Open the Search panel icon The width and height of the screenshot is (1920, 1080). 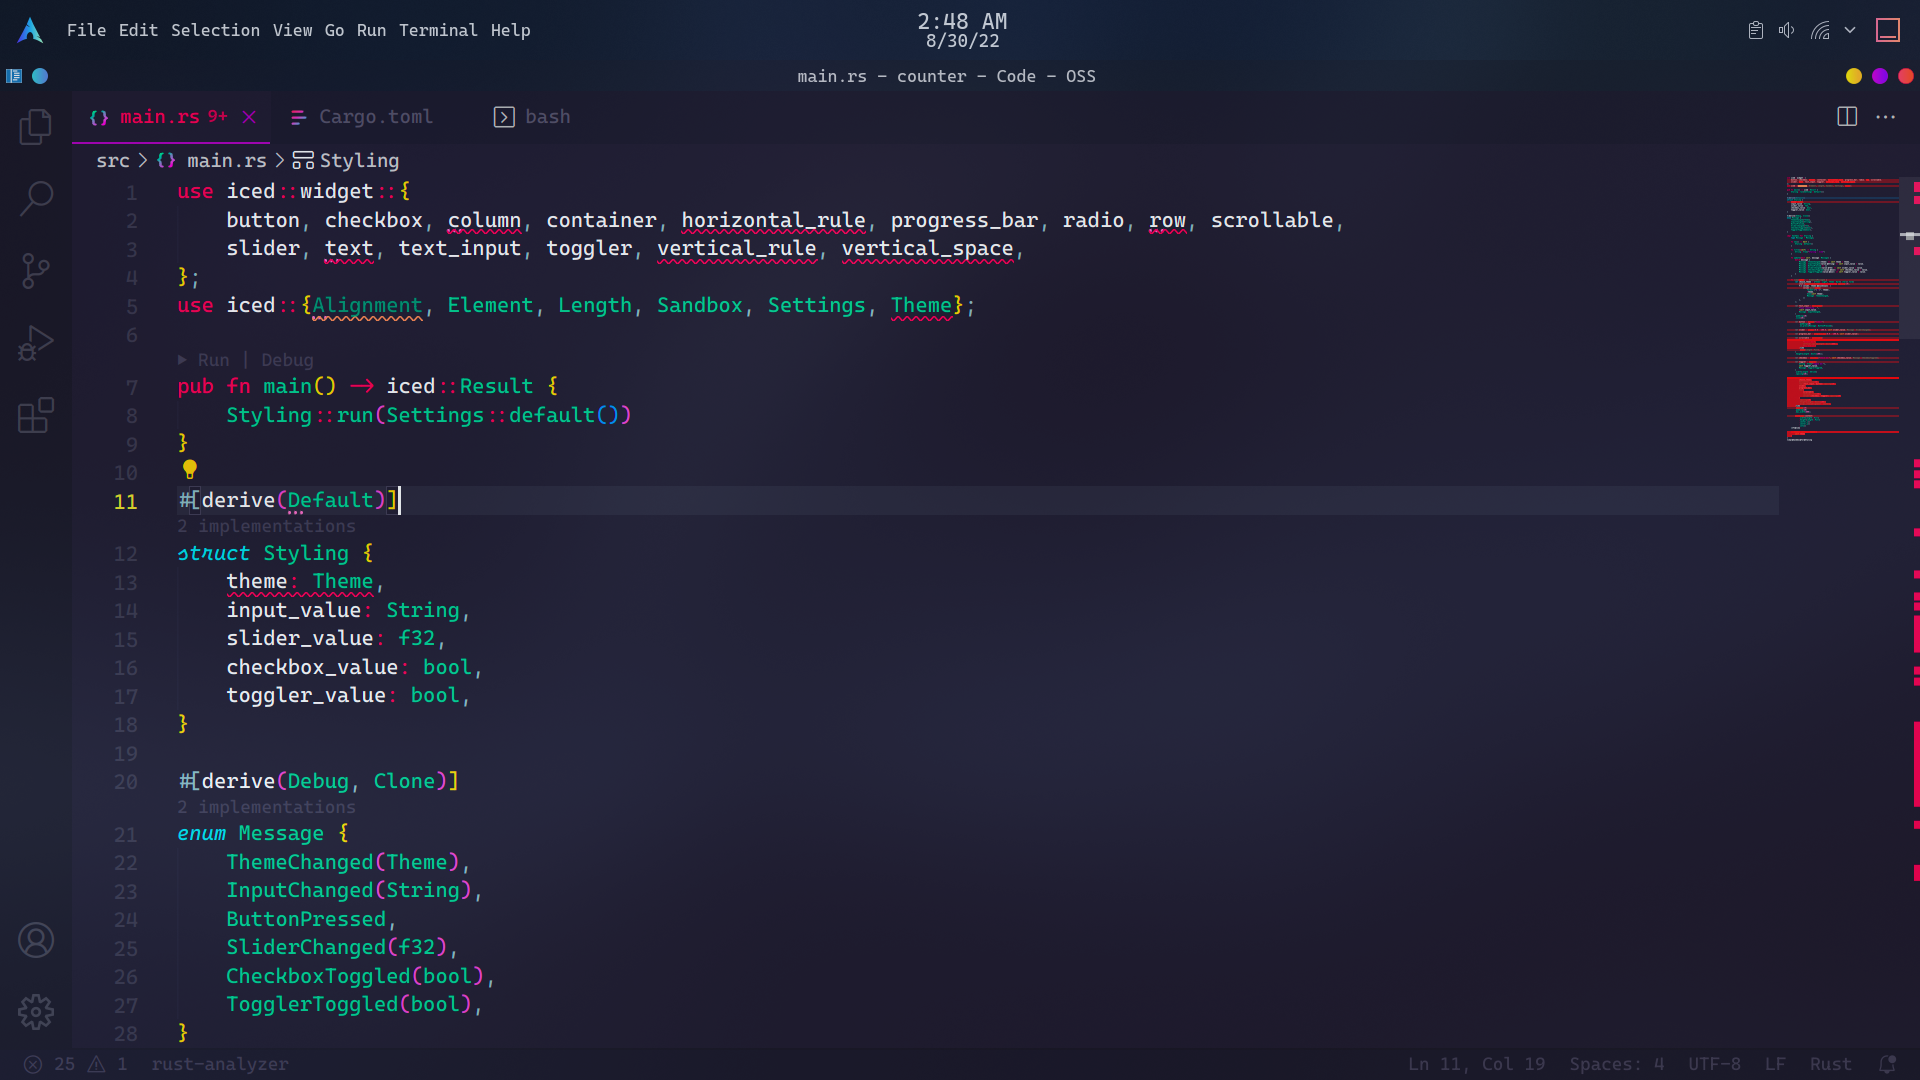click(36, 199)
